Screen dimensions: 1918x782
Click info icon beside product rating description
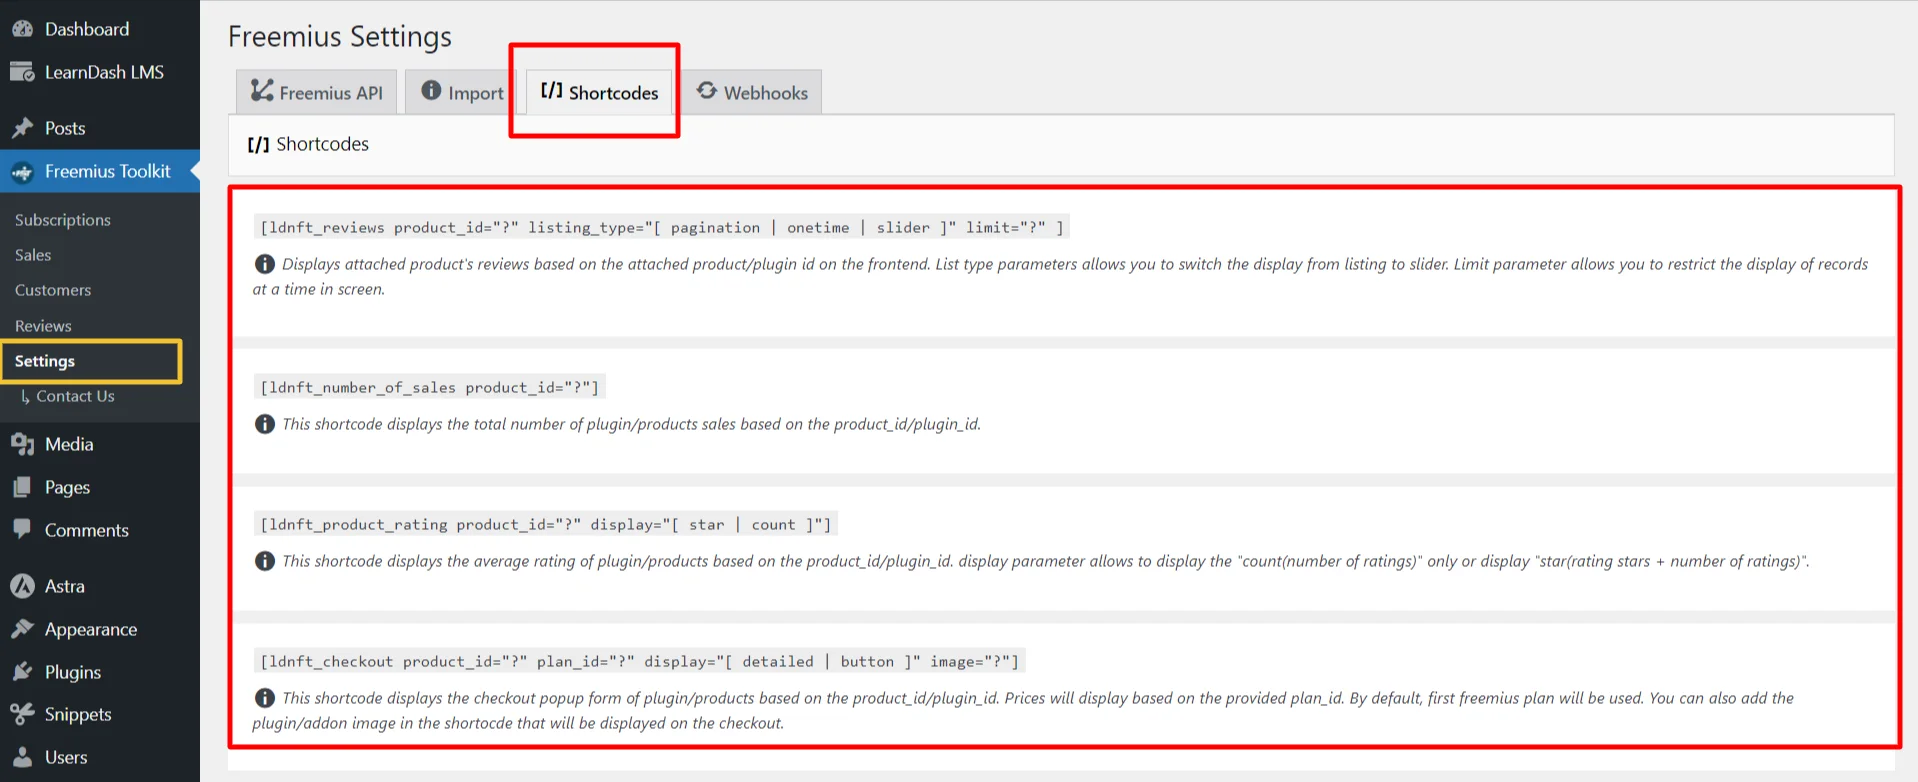pyautogui.click(x=265, y=561)
